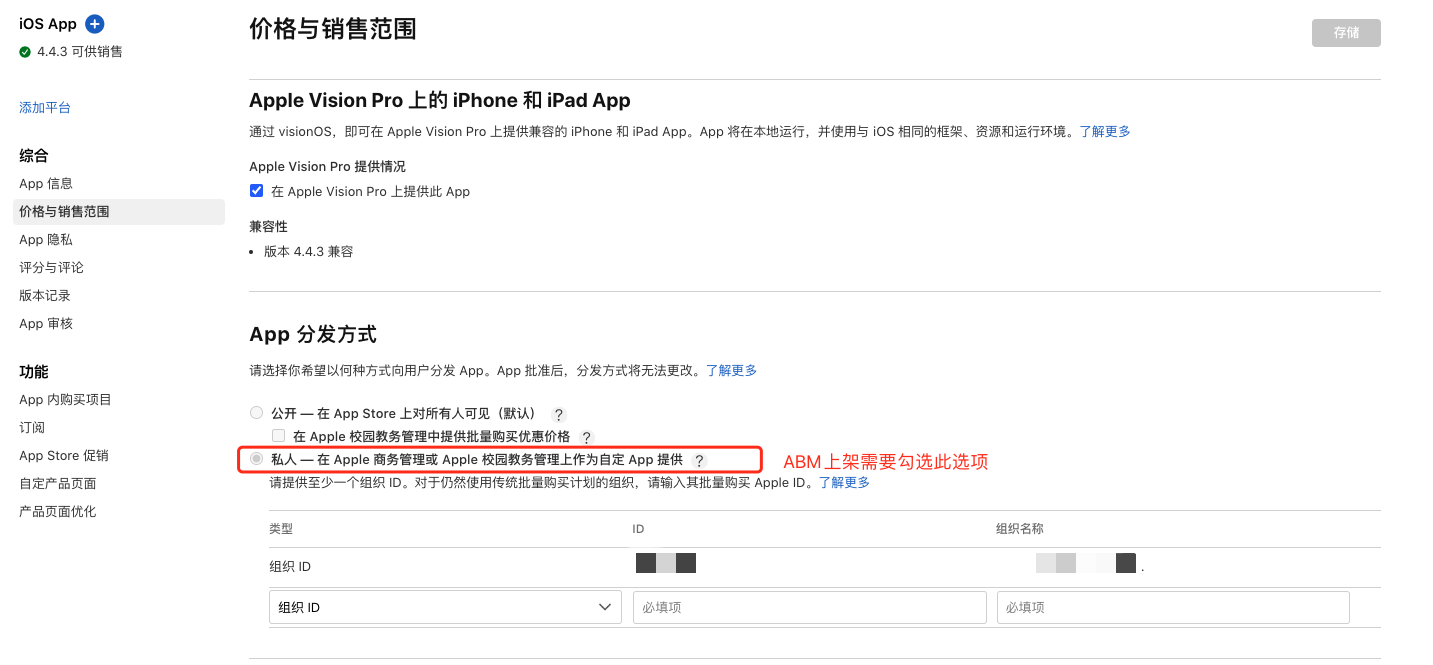
Task: Click the 版本 4.4.3 兼容 text
Action: pos(308,252)
